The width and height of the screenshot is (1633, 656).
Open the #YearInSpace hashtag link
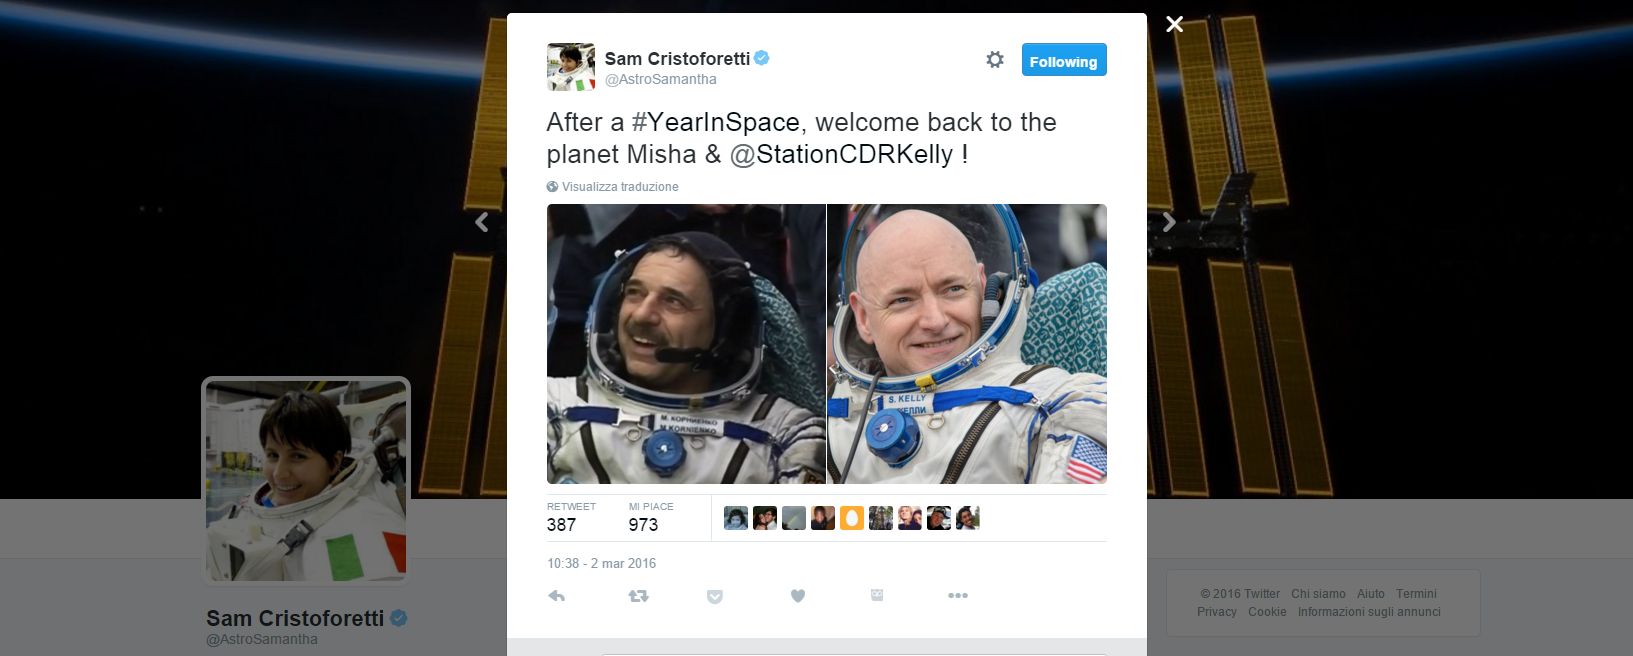(x=715, y=122)
